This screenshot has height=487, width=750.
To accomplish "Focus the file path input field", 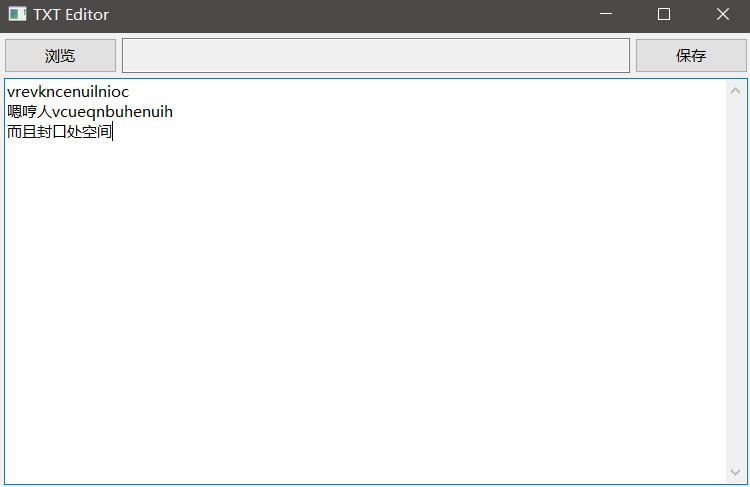I will [375, 55].
